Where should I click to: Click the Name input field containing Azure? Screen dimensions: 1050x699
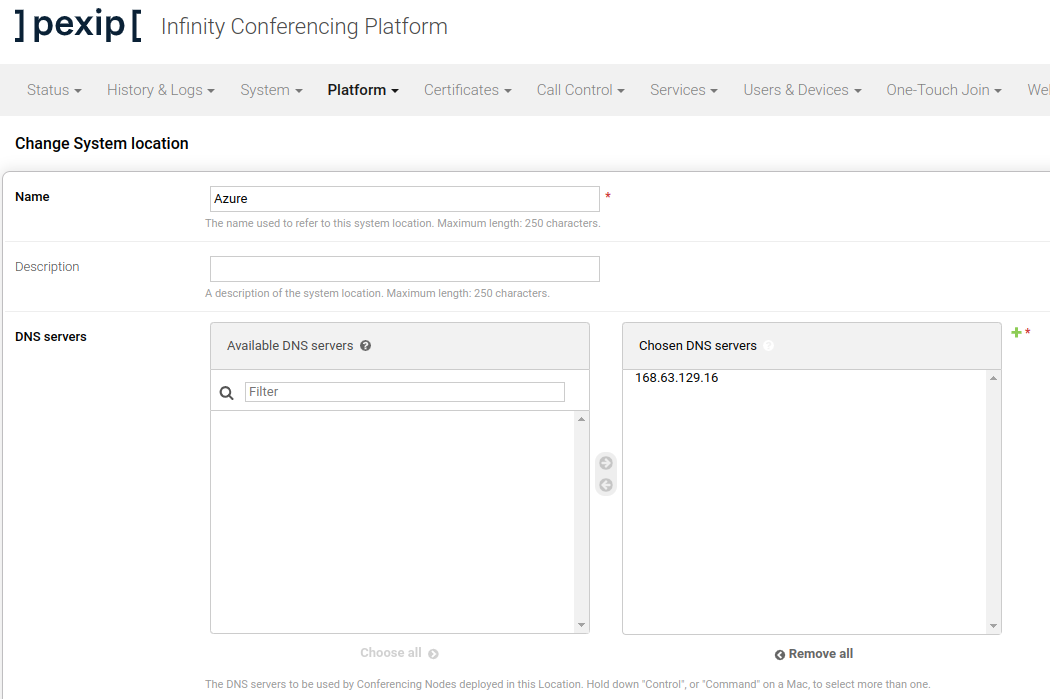click(x=404, y=199)
